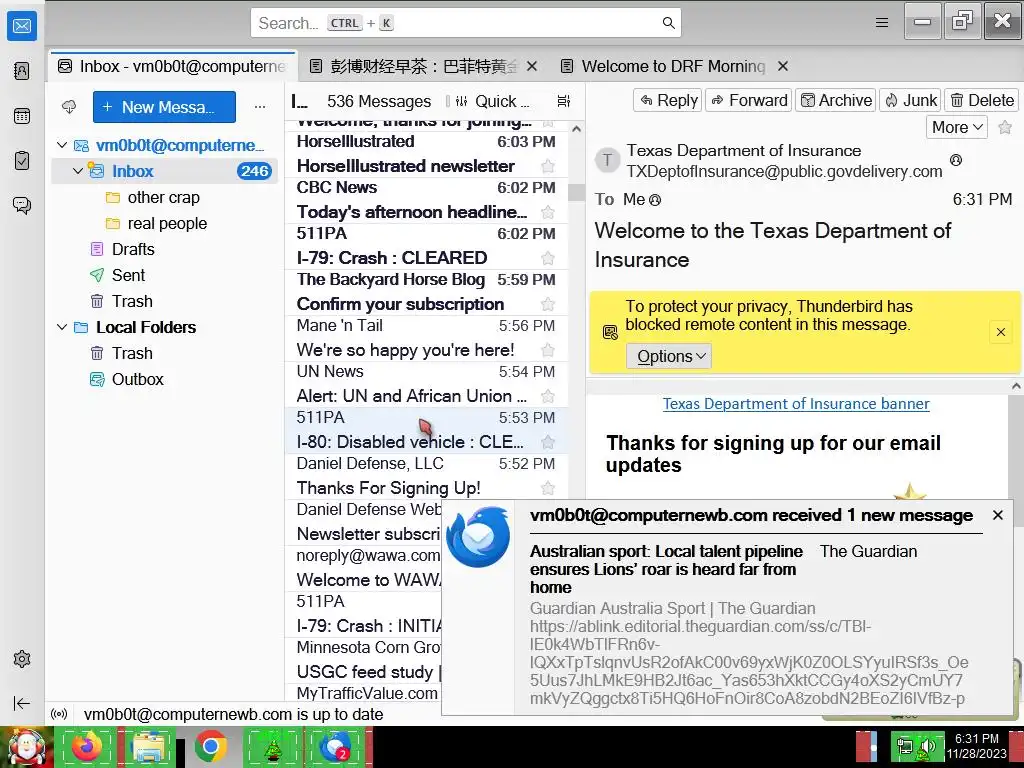Collapse the Inbox folder subtree
The image size is (1024, 768).
pos(78,171)
